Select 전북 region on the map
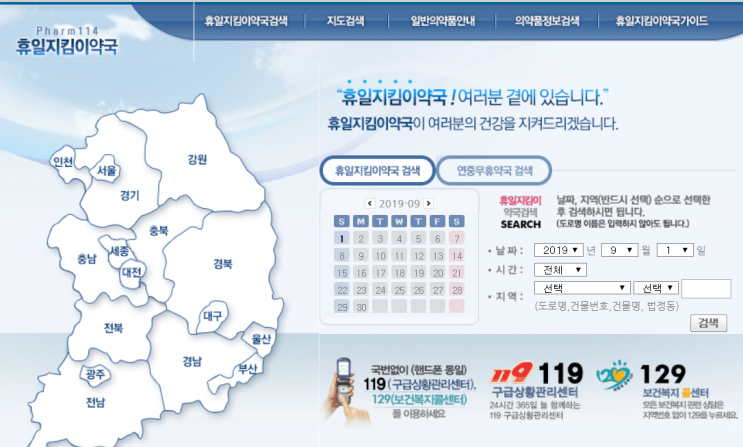The width and height of the screenshot is (743, 447). 113,328
